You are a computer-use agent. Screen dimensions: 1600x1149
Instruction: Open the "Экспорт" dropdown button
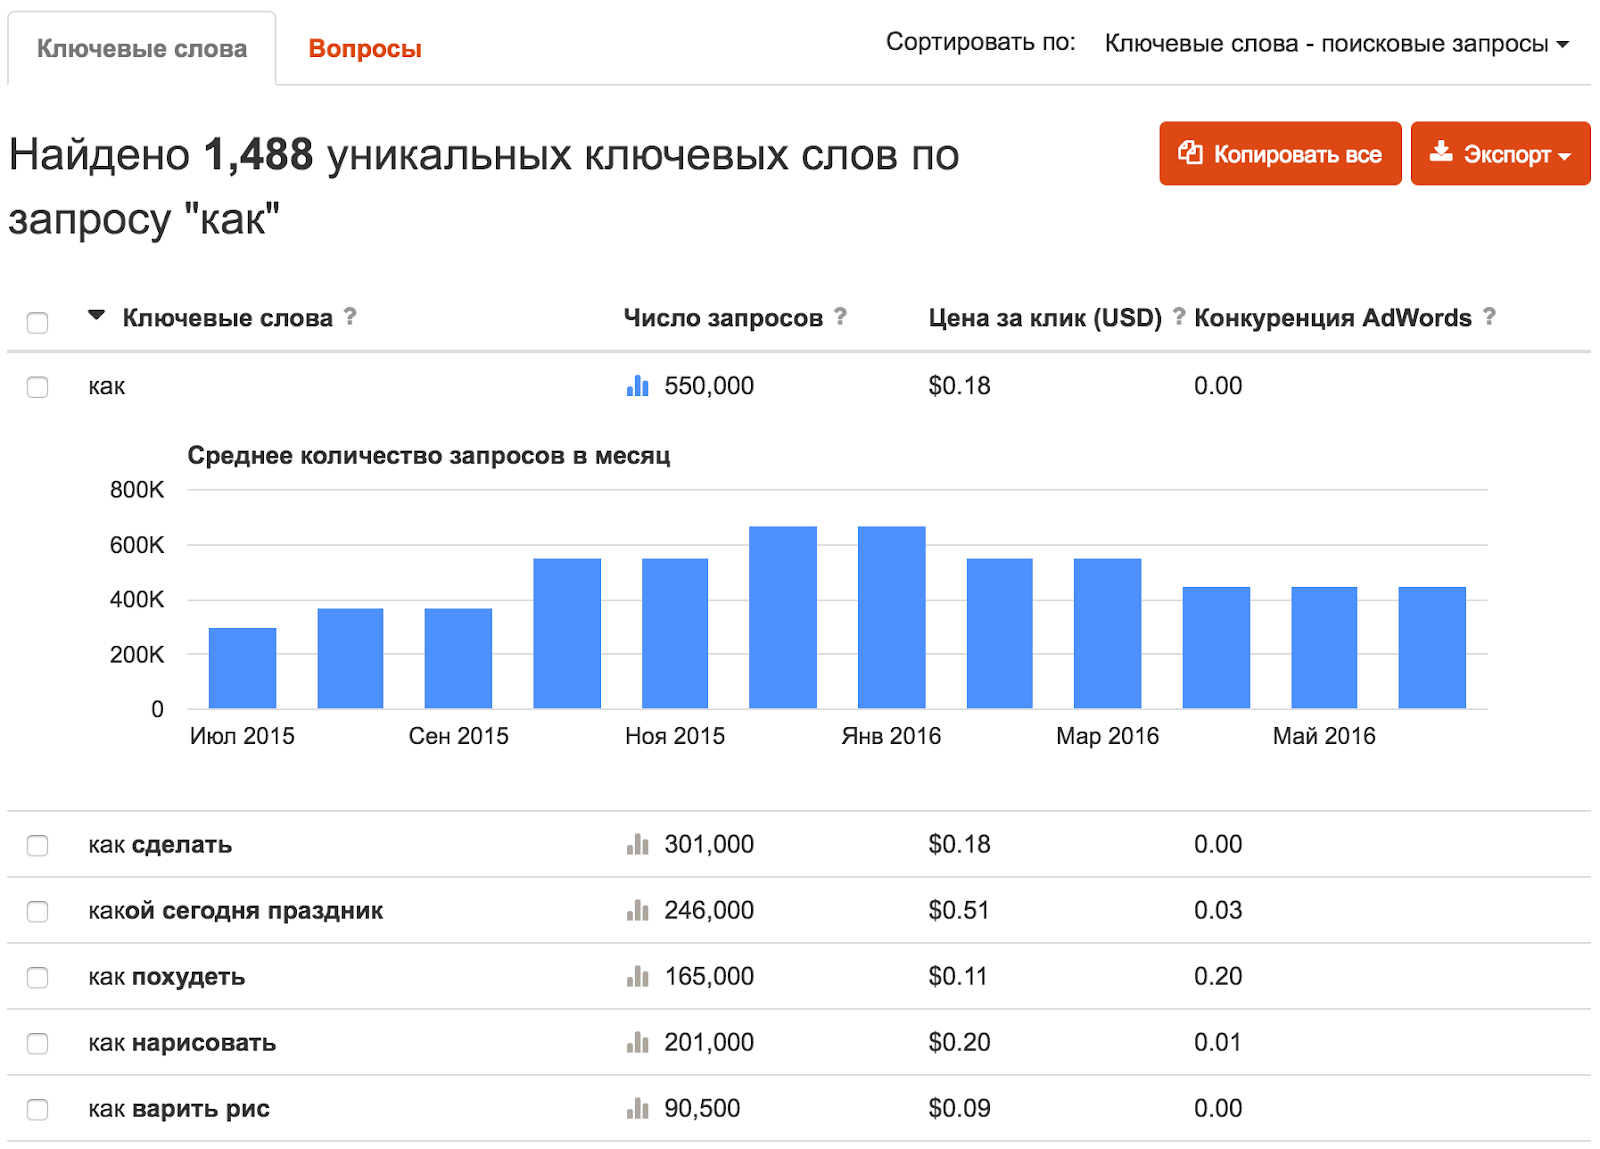[1500, 154]
